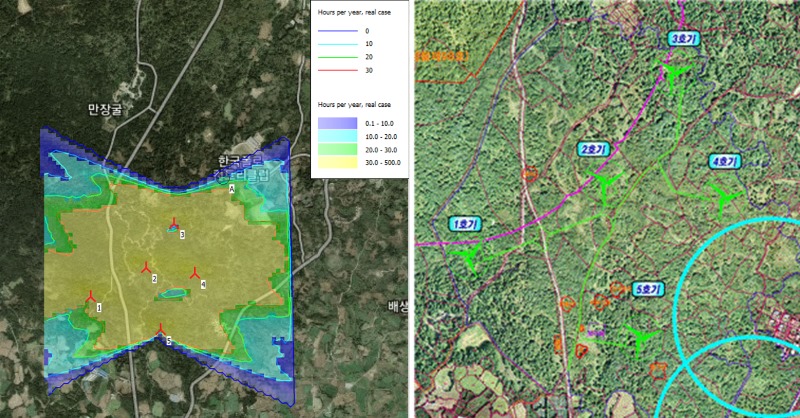Select green turbine symbol below 5호기 label
The image size is (800, 418).
[639, 338]
